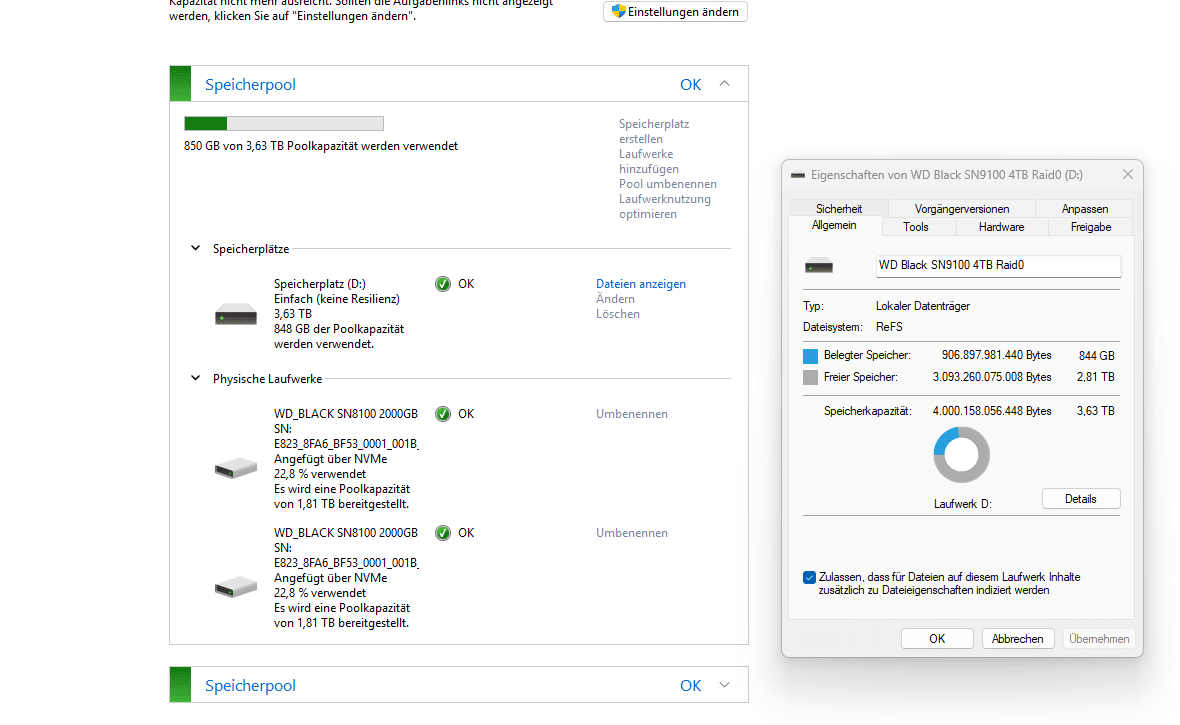Toggle the file content indexing checkbox
The width and height of the screenshot is (1180, 725).
(809, 577)
